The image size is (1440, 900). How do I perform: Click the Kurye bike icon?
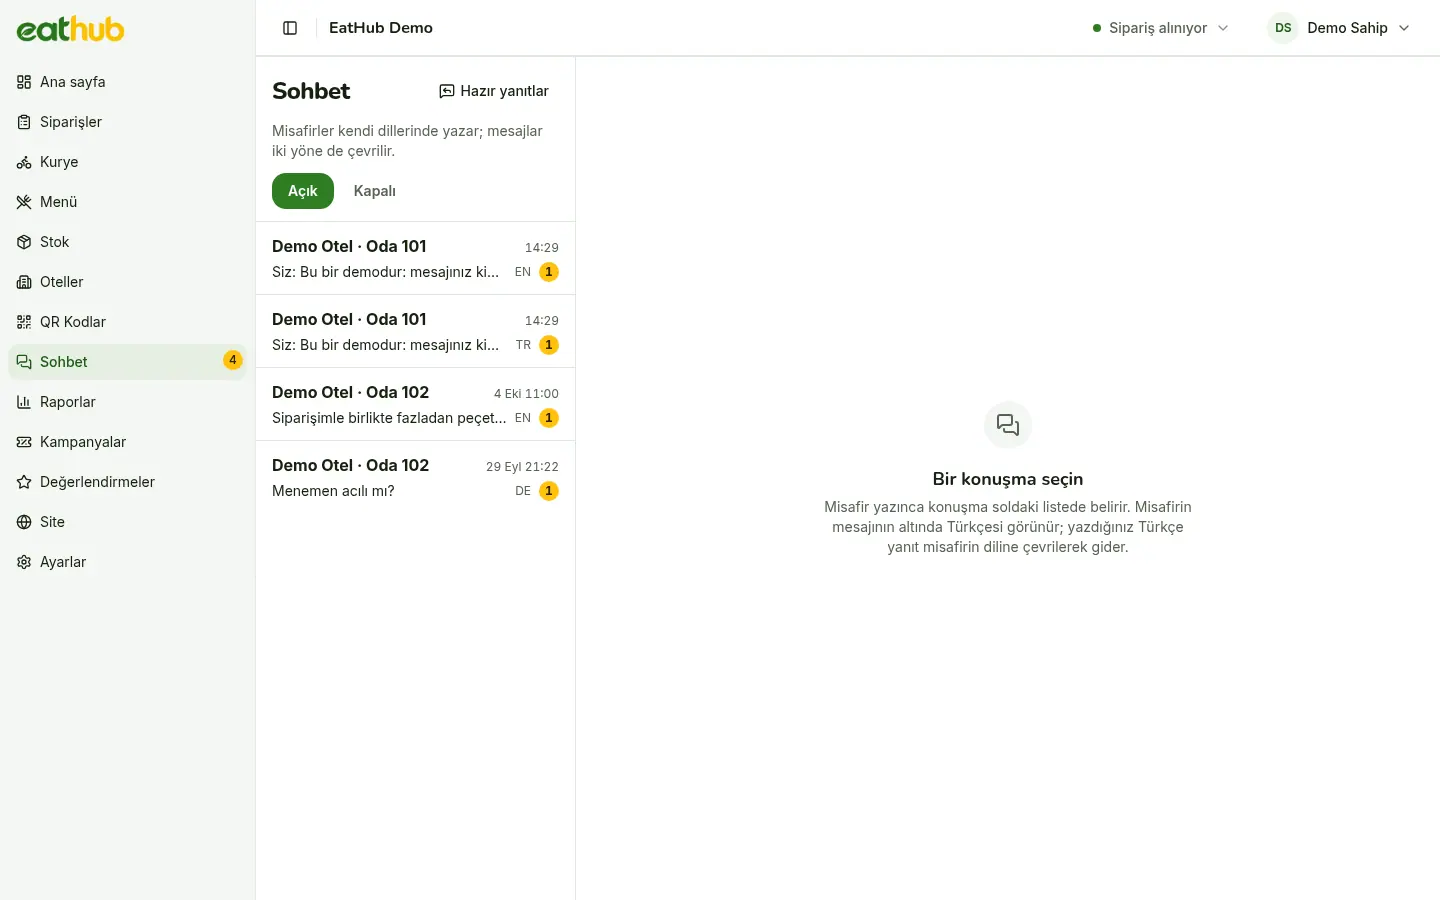[x=24, y=162]
